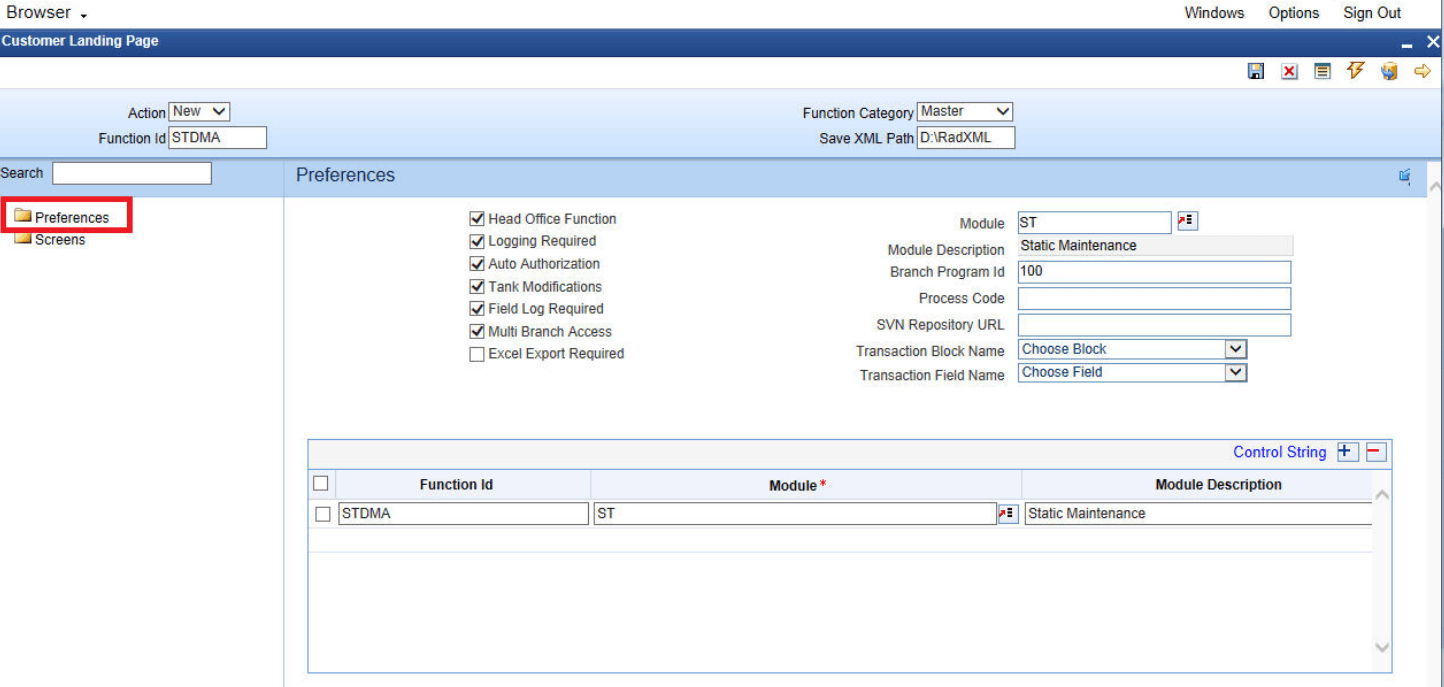Viewport: 1444px width, 687px height.
Task: Click the Control String link
Action: tap(1279, 452)
